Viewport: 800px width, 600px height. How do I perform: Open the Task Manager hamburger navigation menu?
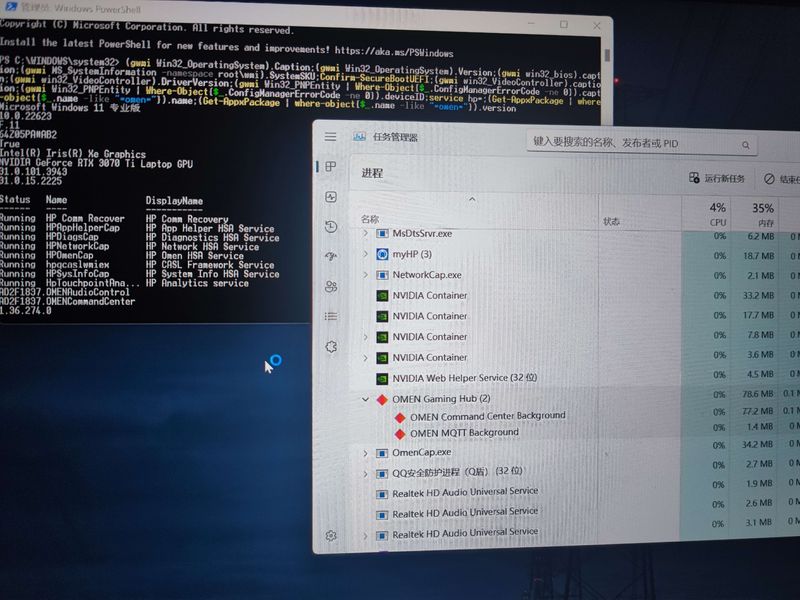coord(330,137)
